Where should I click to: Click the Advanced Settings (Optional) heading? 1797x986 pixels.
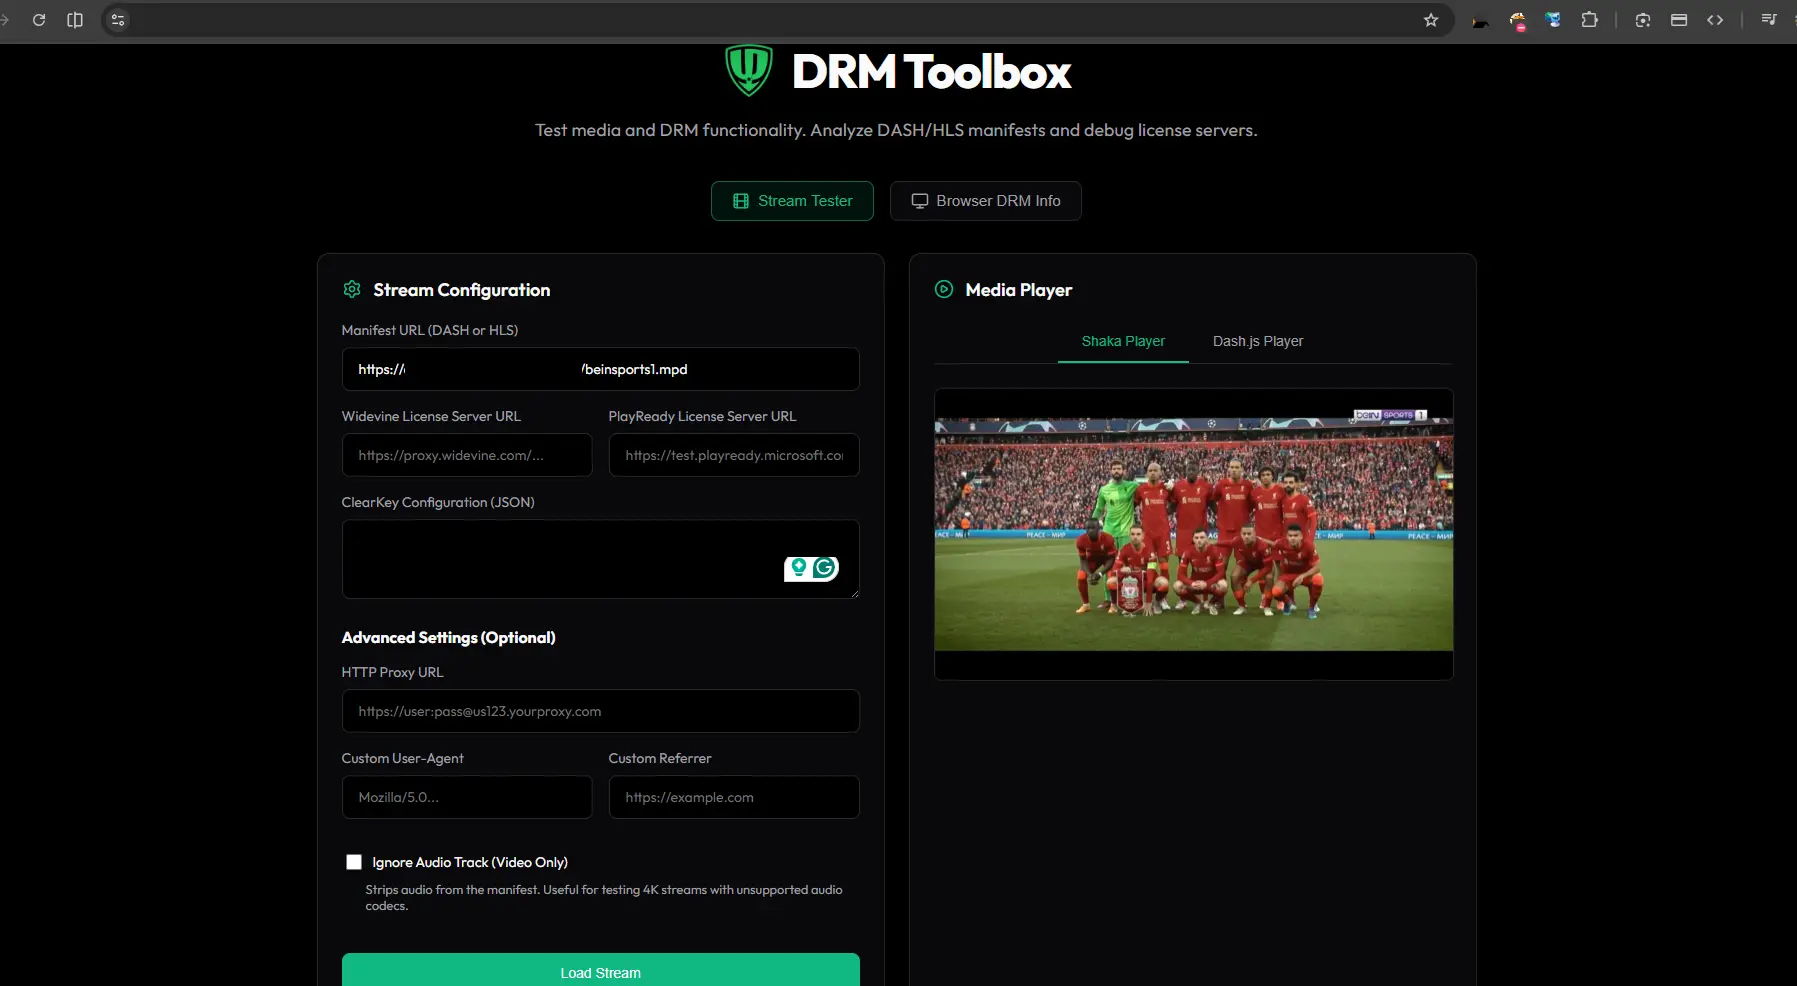448,638
